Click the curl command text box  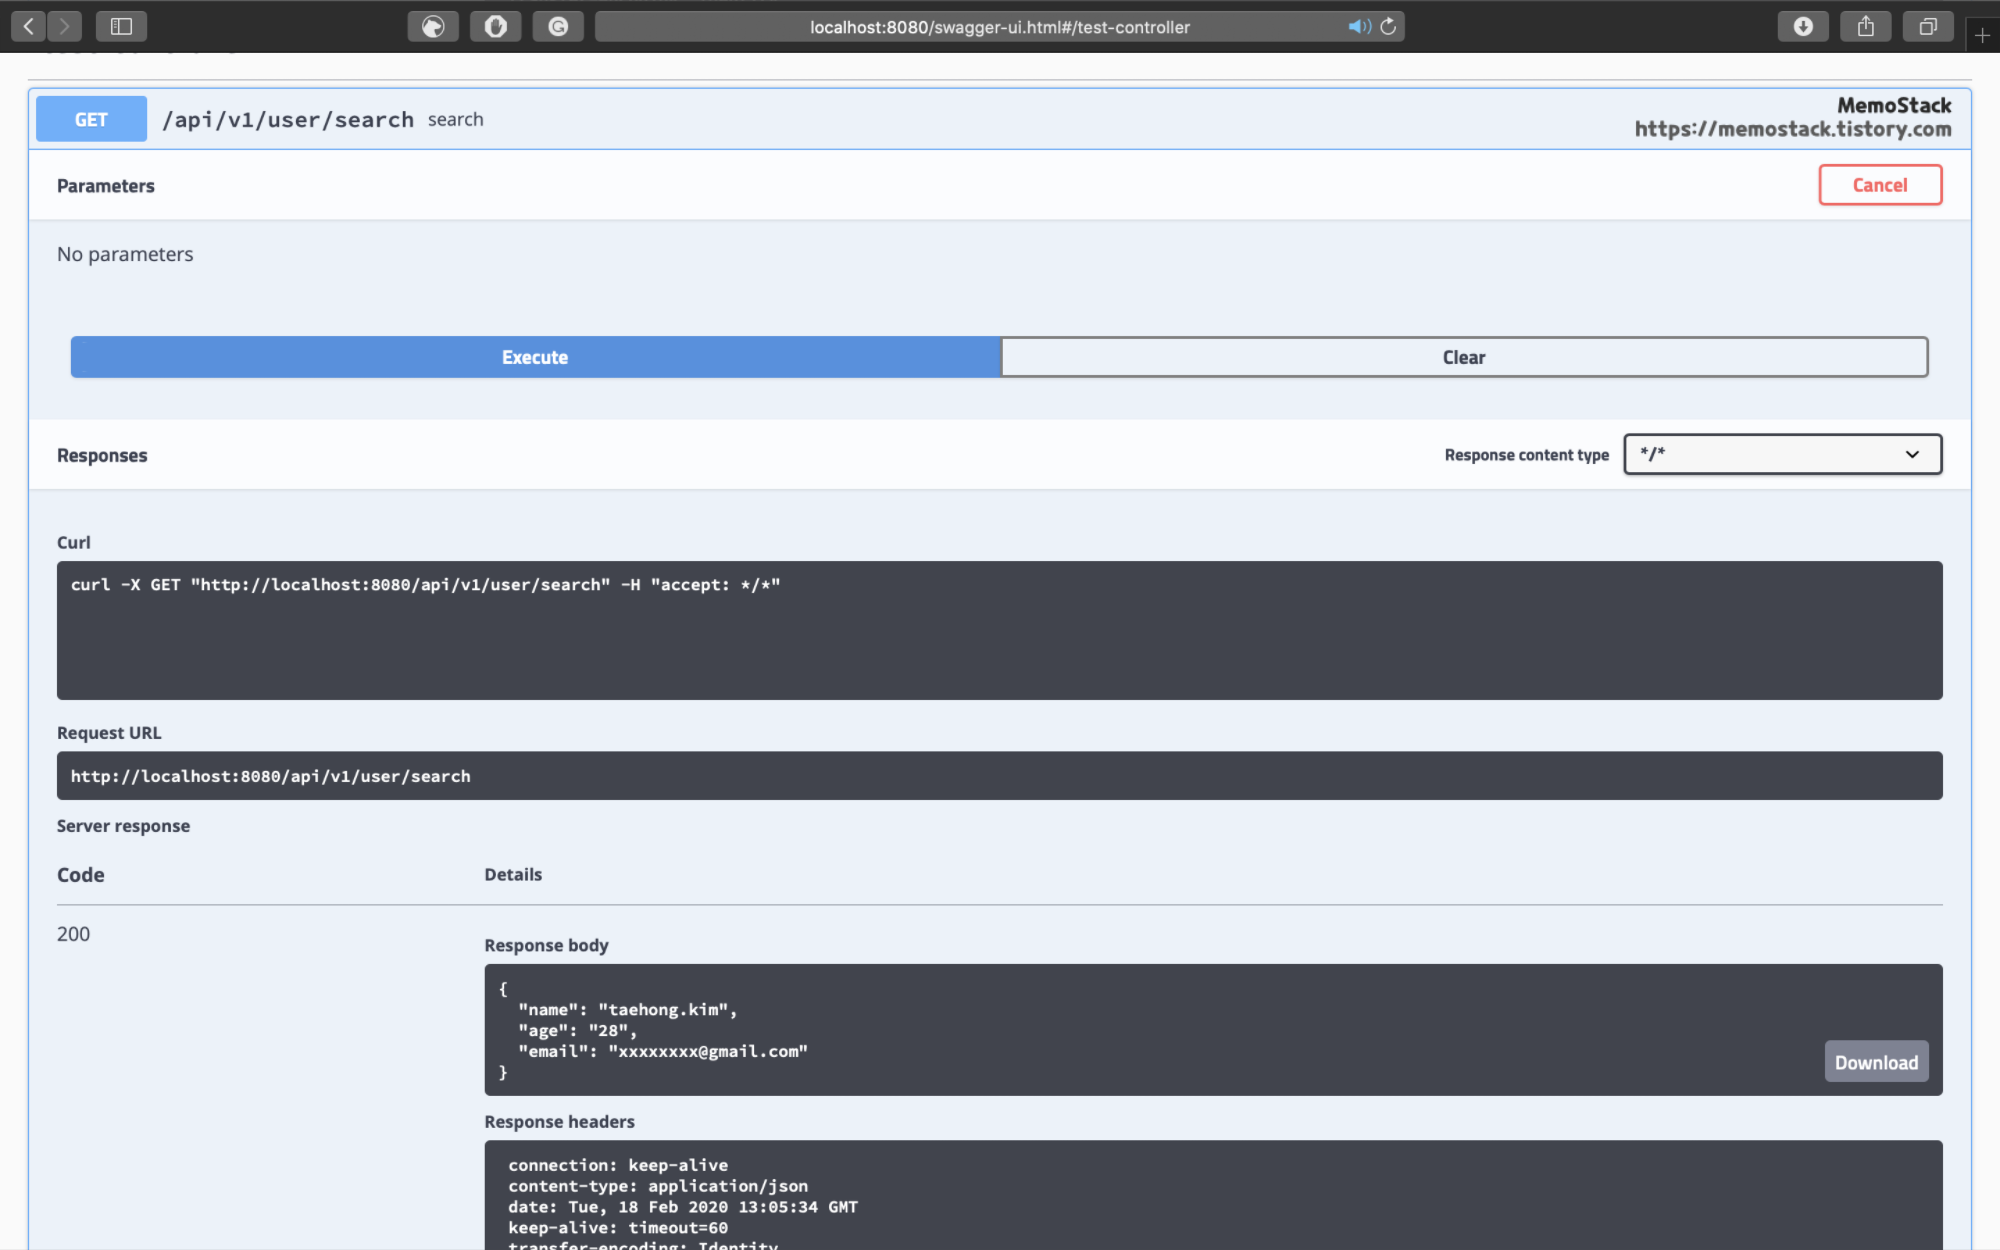click(999, 630)
